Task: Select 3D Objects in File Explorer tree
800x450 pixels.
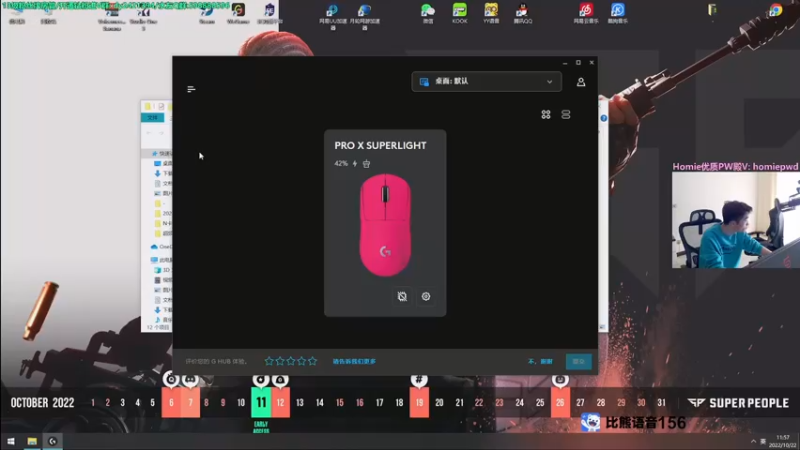Action: coord(163,270)
